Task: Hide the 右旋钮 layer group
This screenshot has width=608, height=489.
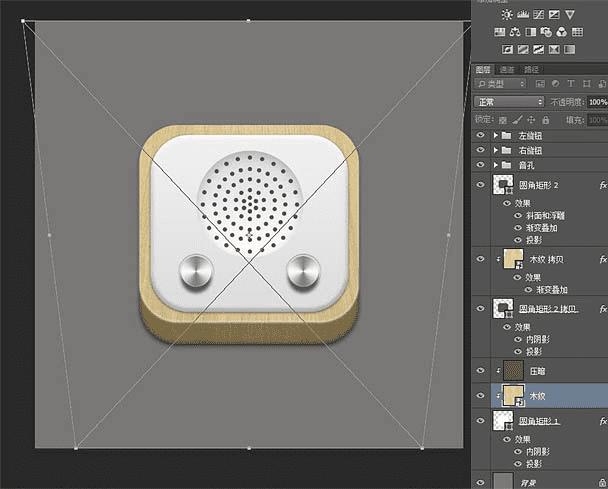Action: pos(480,150)
